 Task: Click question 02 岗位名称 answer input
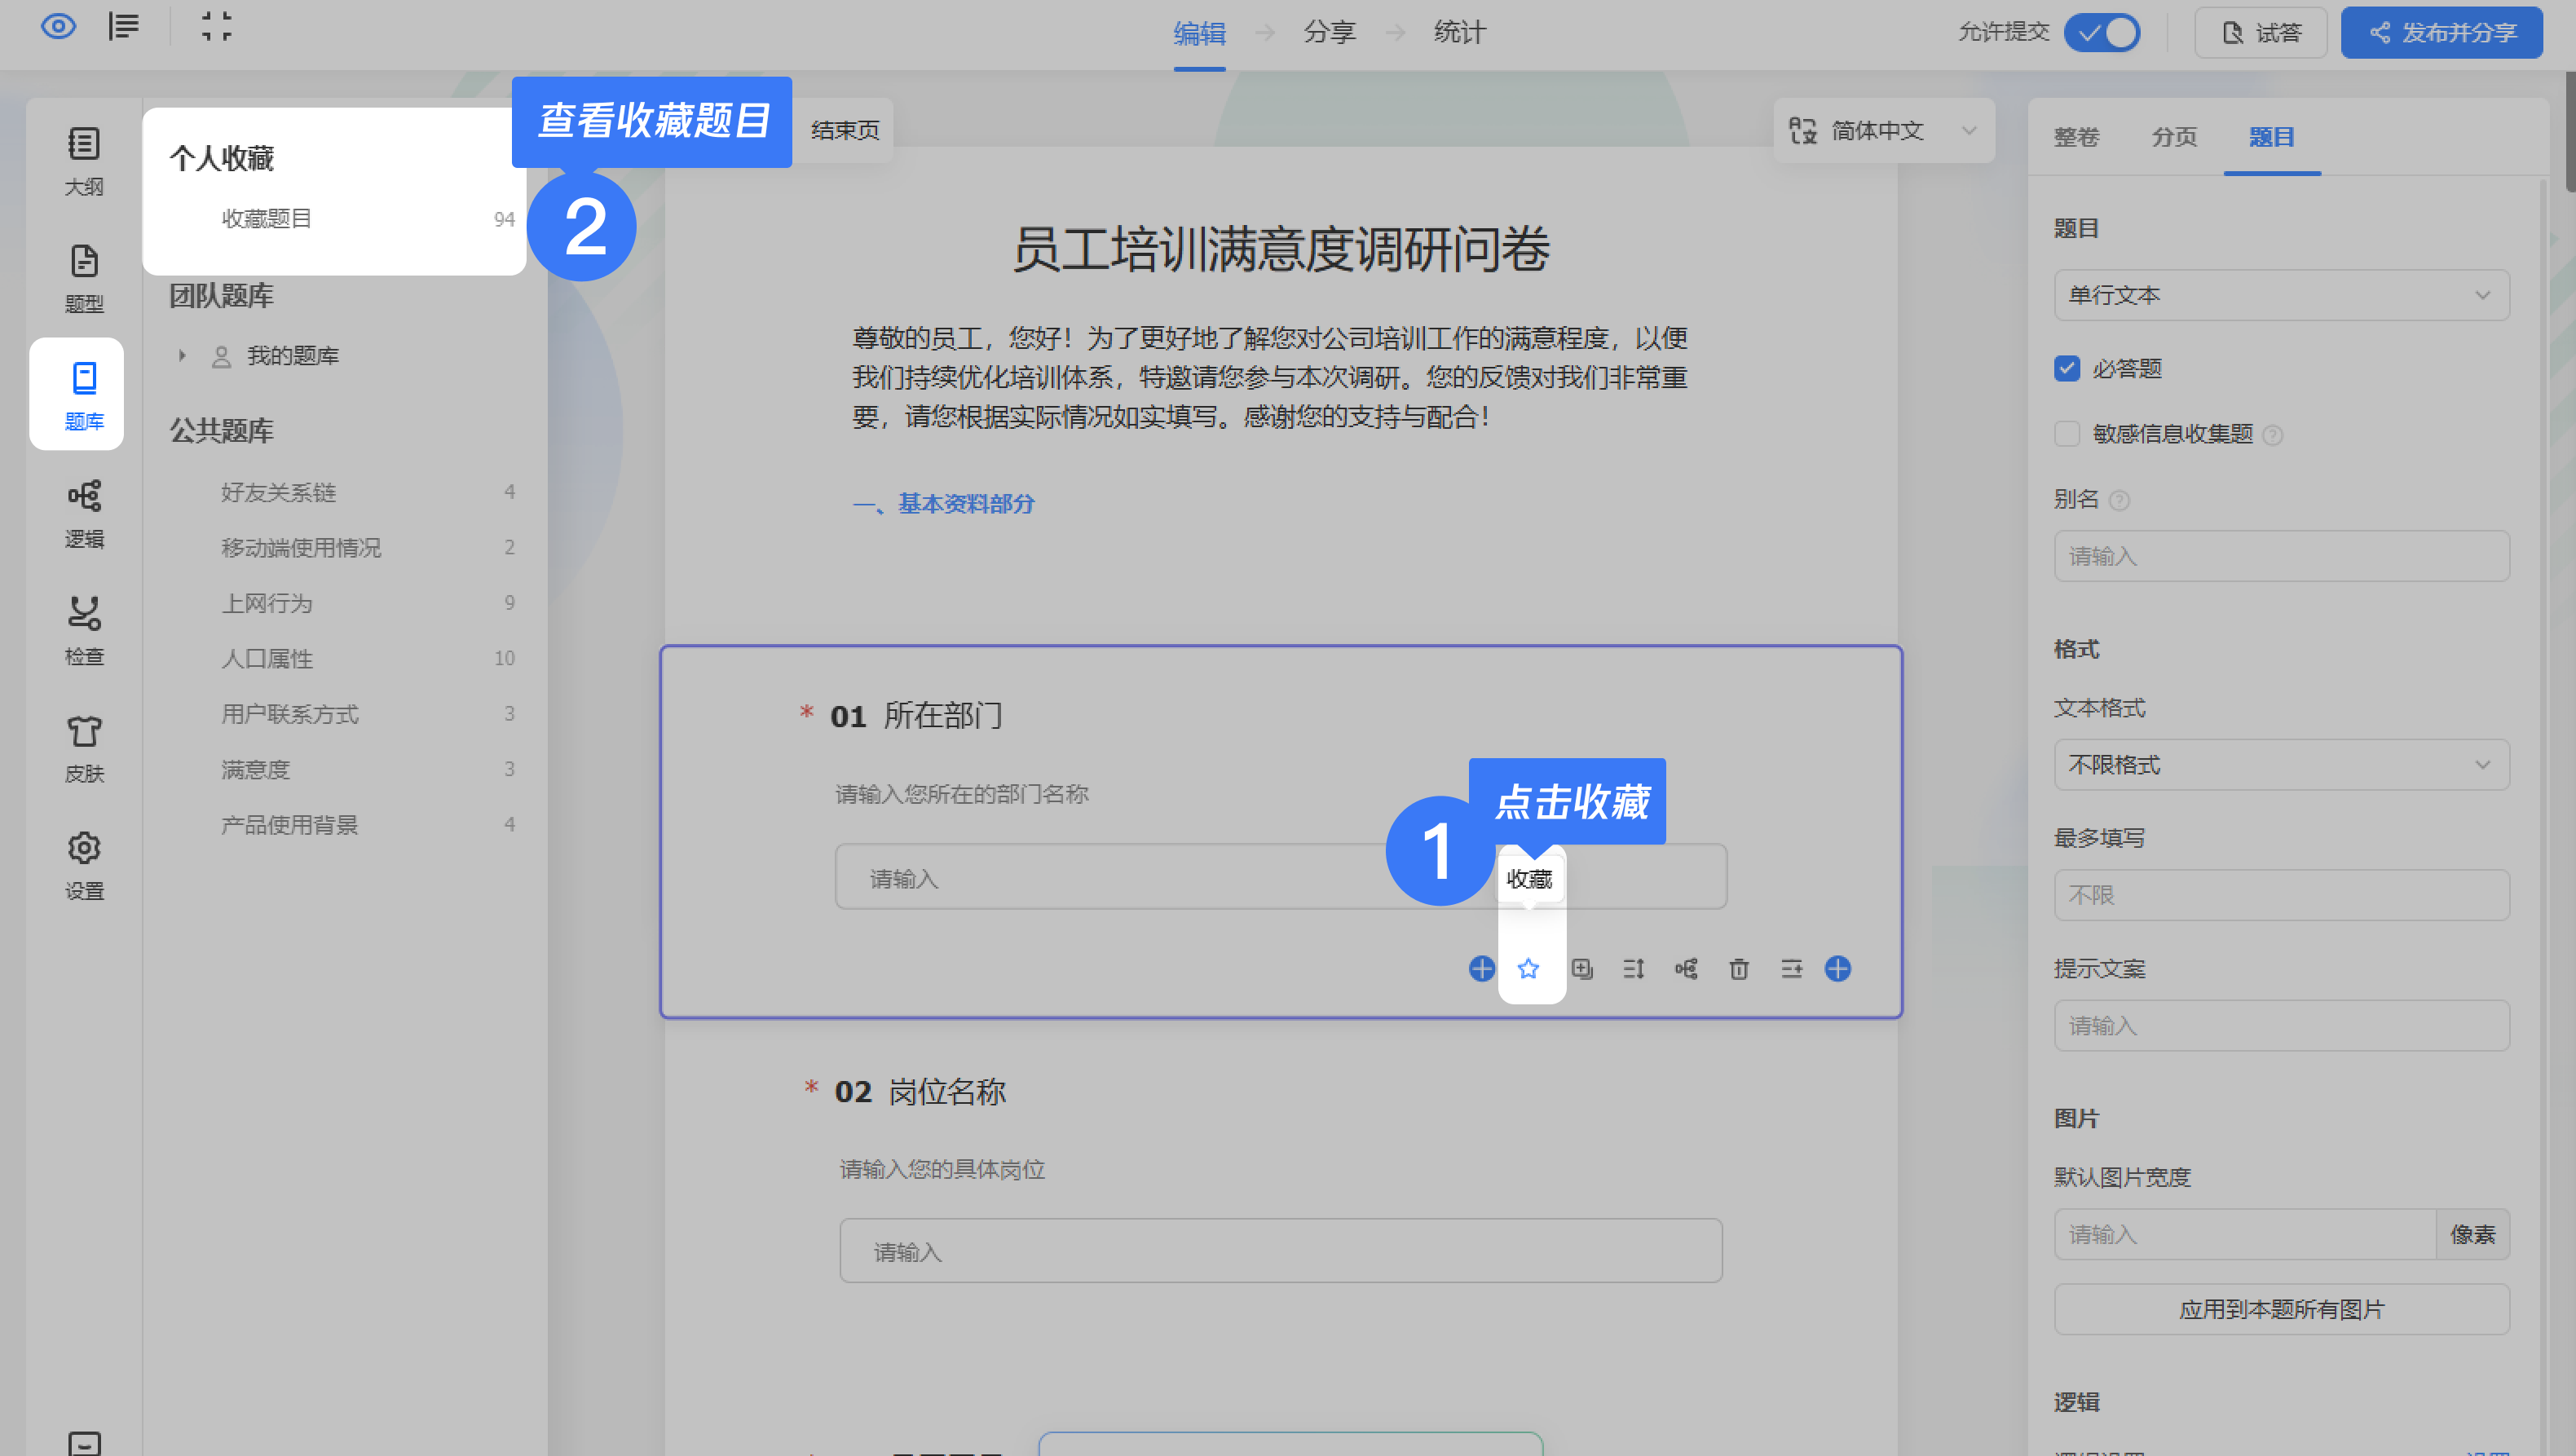(x=1280, y=1251)
